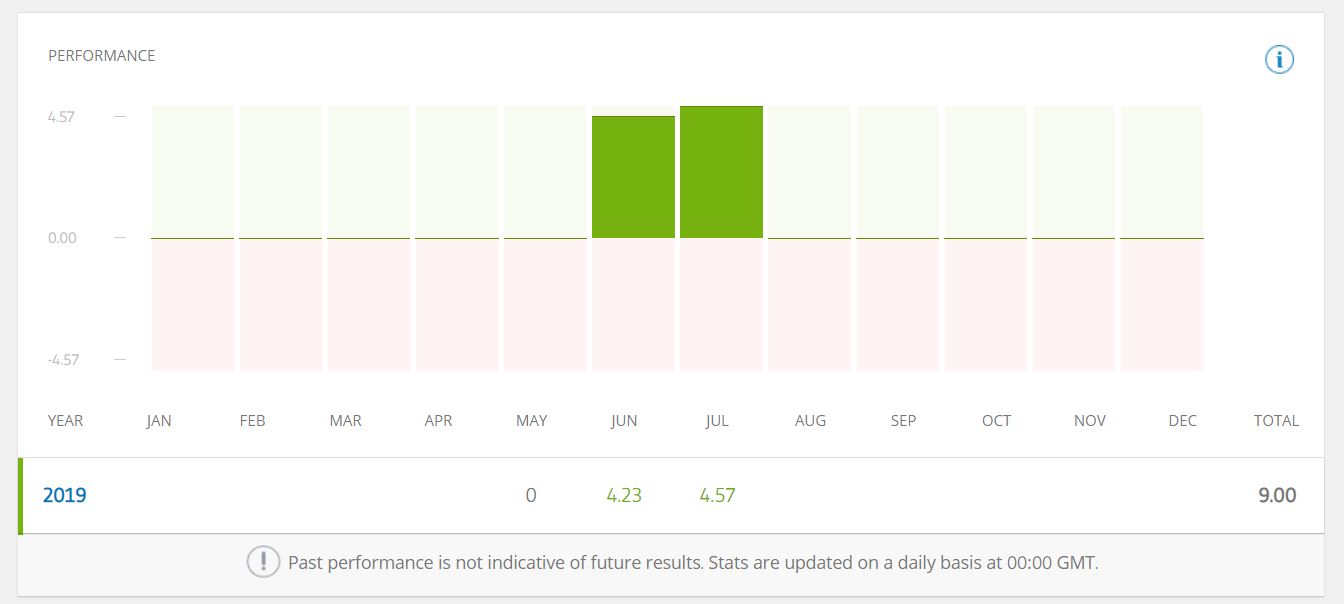Viewport: 1344px width, 604px height.
Task: Click the May value 0
Action: 531,495
